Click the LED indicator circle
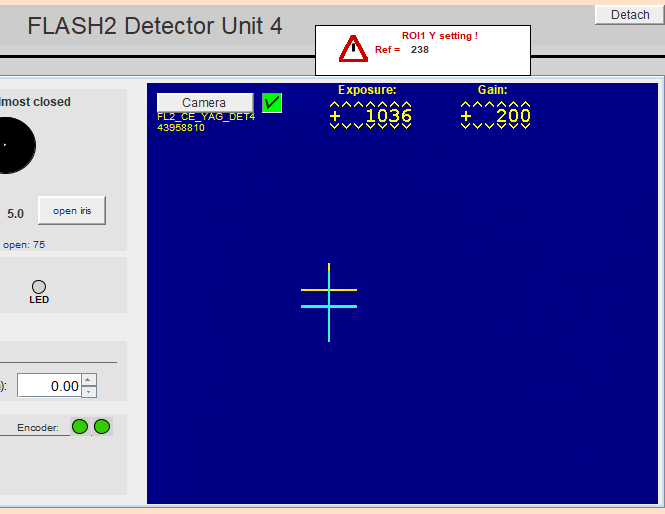Viewport: 665px width, 514px height. 39,287
